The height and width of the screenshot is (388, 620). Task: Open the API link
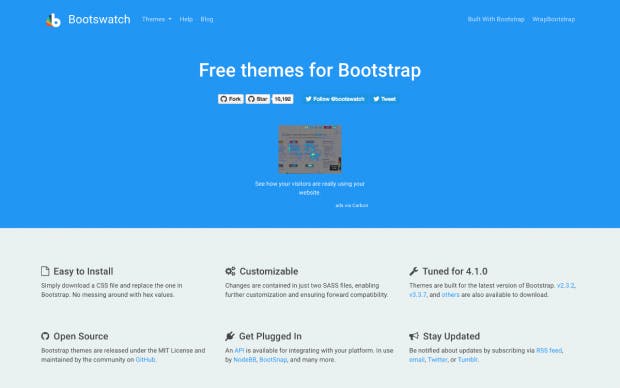[x=239, y=350]
